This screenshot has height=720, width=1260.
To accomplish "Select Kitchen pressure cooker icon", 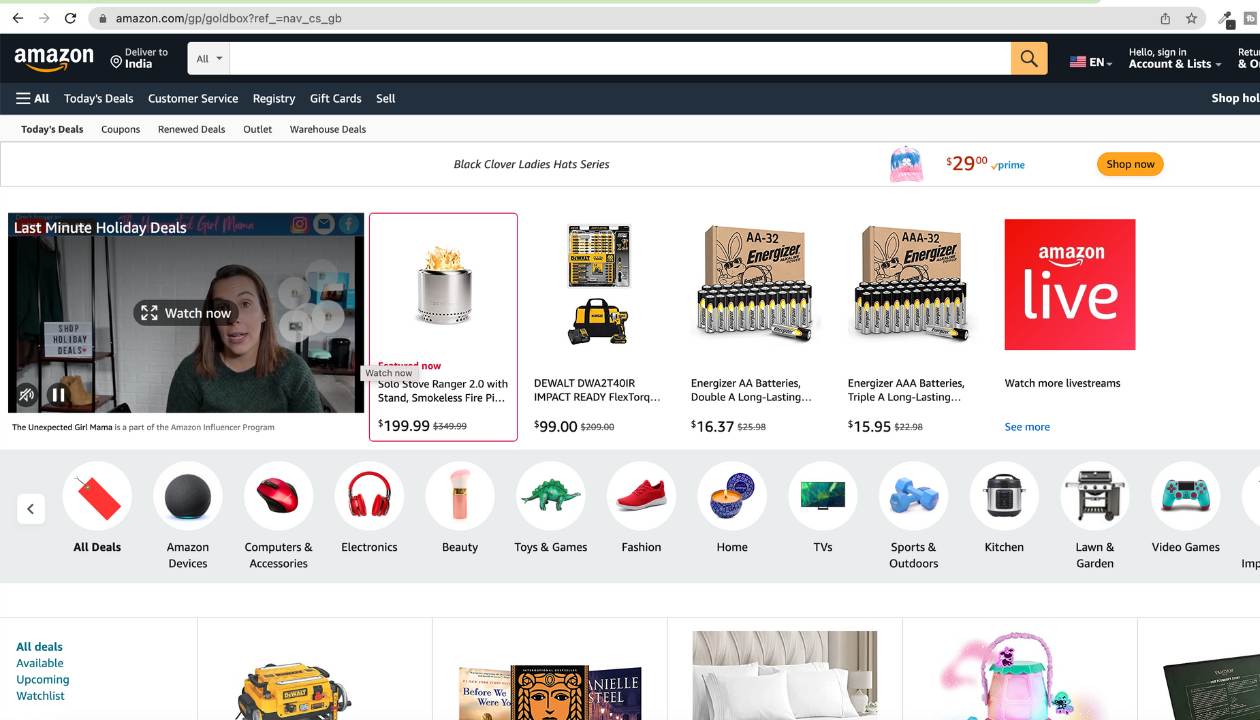I will [x=1004, y=496].
